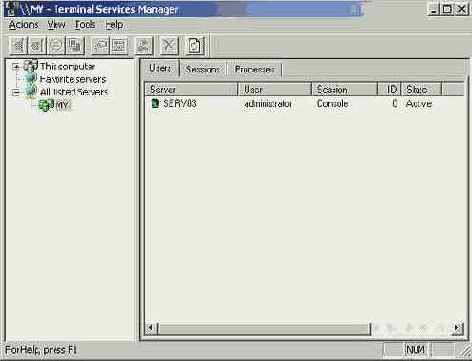
Task: Open the View menu
Action: pos(56,25)
